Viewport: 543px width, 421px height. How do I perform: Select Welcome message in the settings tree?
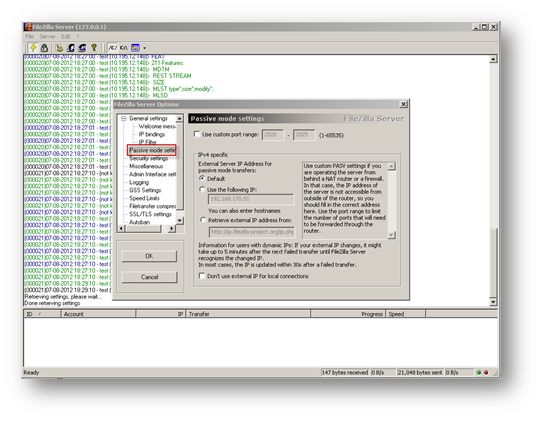(157, 126)
